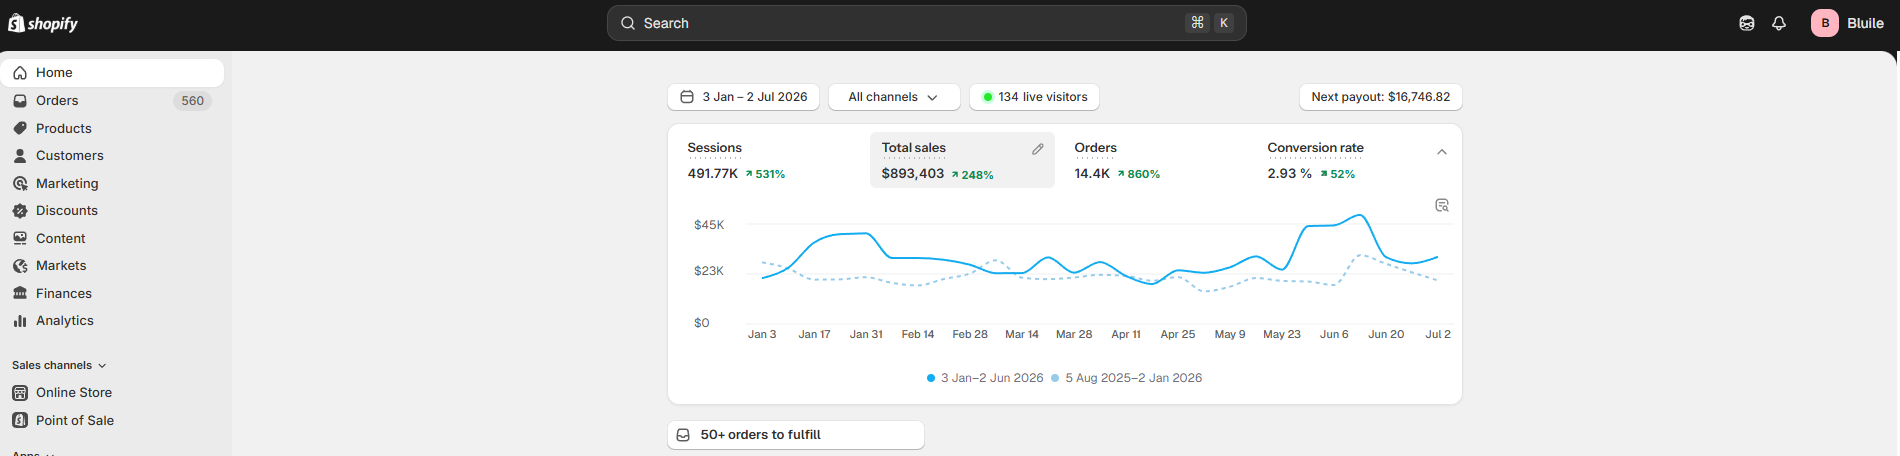Toggle the 5 Aug 2025–2 Jan 2026 legend series
The height and width of the screenshot is (456, 1900).
[1127, 378]
